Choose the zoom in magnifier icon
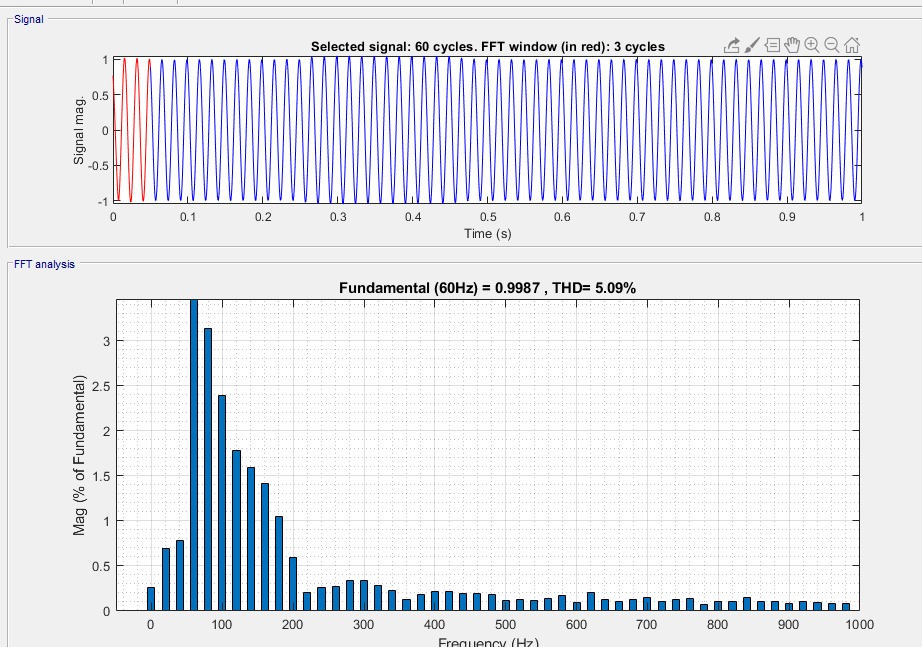 point(812,45)
